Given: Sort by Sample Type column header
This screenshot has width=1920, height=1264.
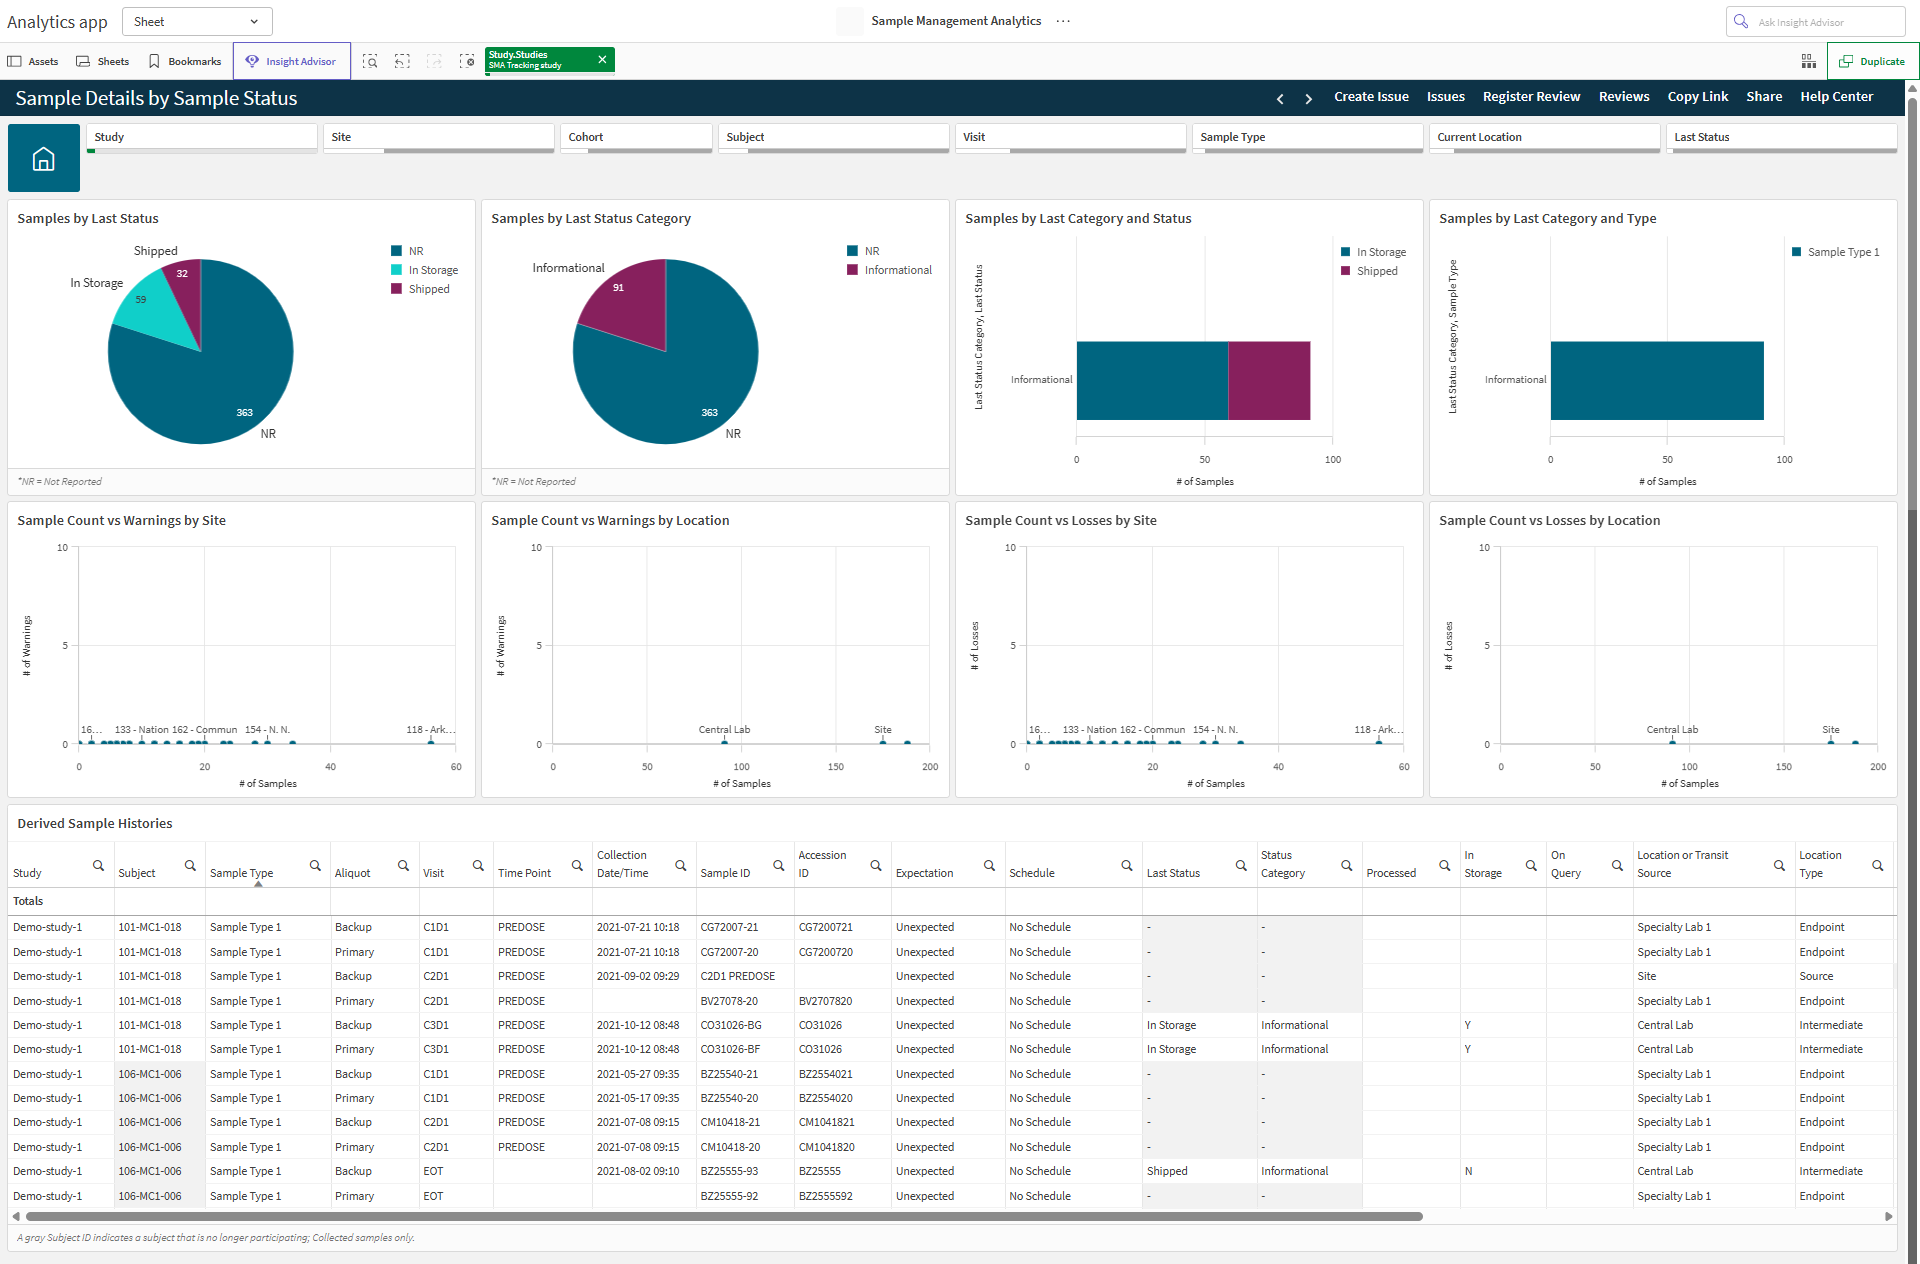Looking at the screenshot, I should (x=241, y=873).
